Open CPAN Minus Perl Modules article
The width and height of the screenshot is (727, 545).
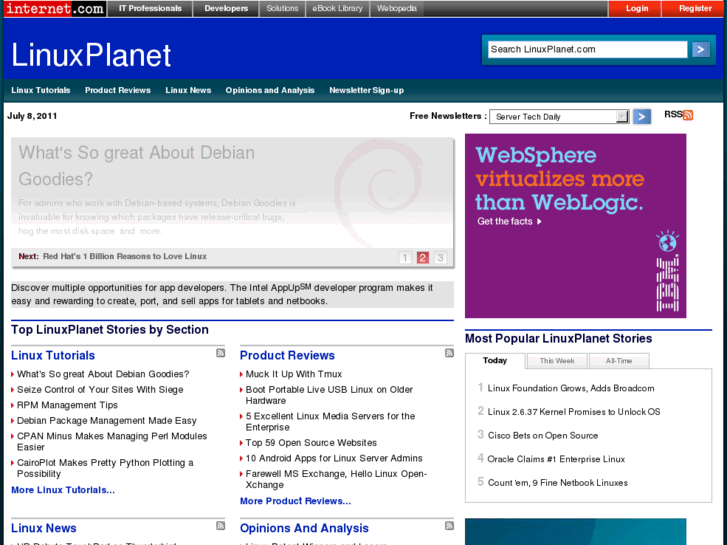pos(112,442)
